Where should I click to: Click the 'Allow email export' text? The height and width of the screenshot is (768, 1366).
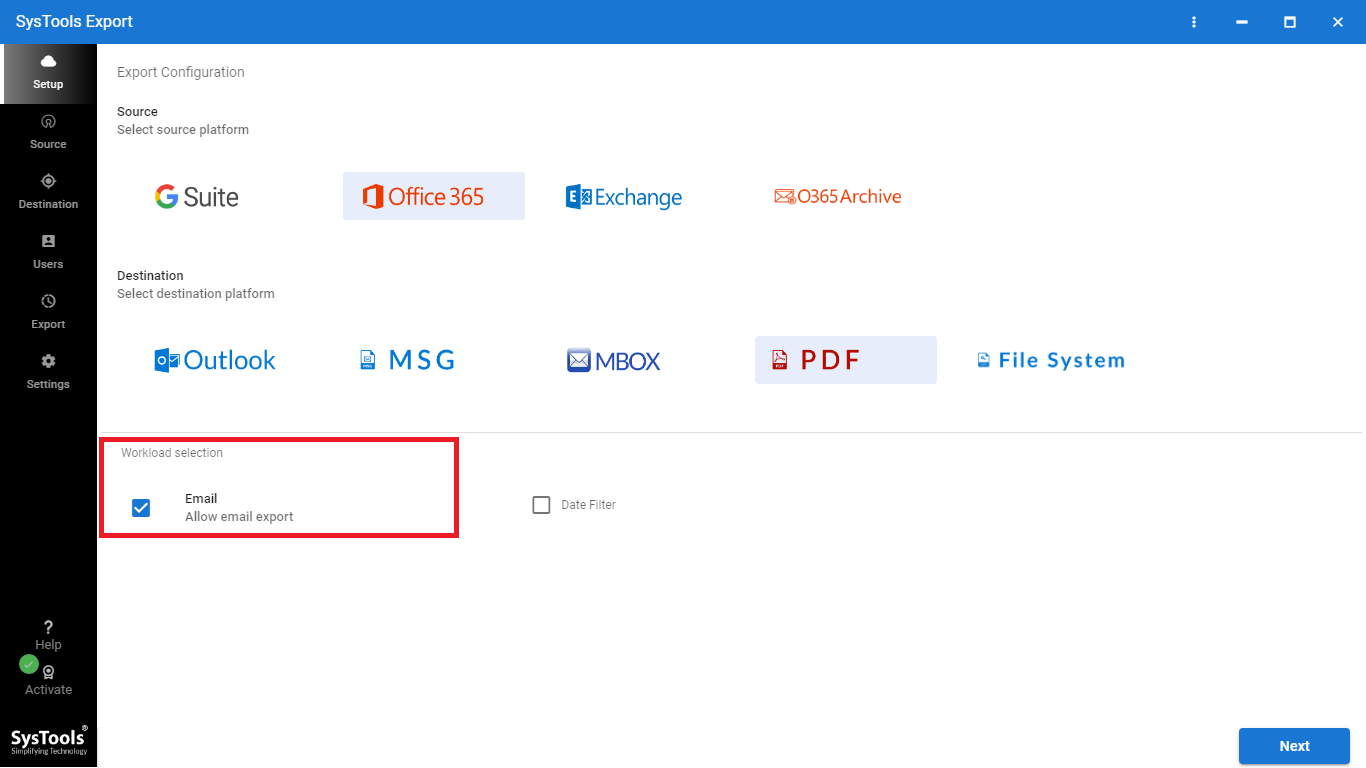pyautogui.click(x=239, y=517)
